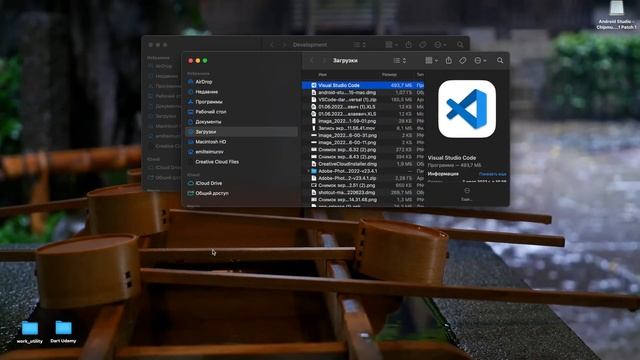The height and width of the screenshot is (360, 640).
Task: Select the image_2022…6-00-11.png file
Action: tap(363, 142)
